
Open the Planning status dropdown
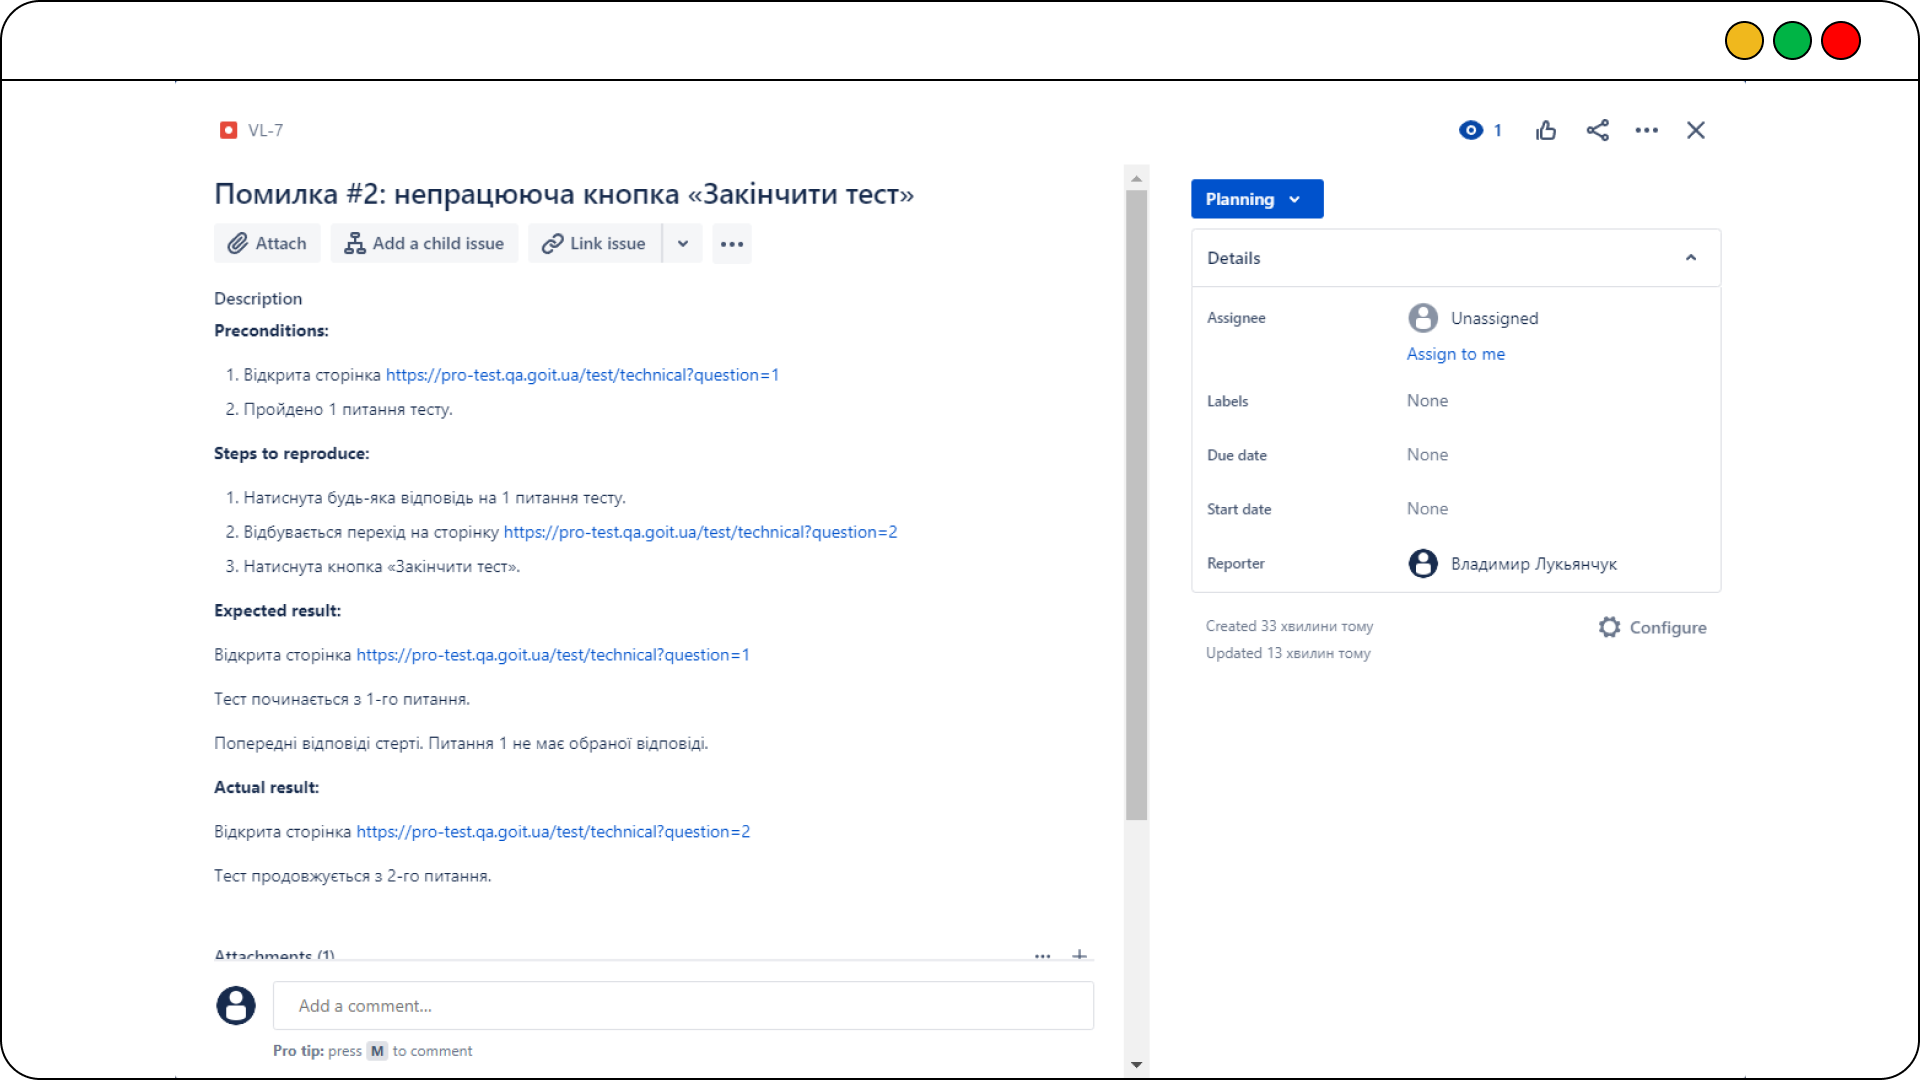[x=1257, y=199]
